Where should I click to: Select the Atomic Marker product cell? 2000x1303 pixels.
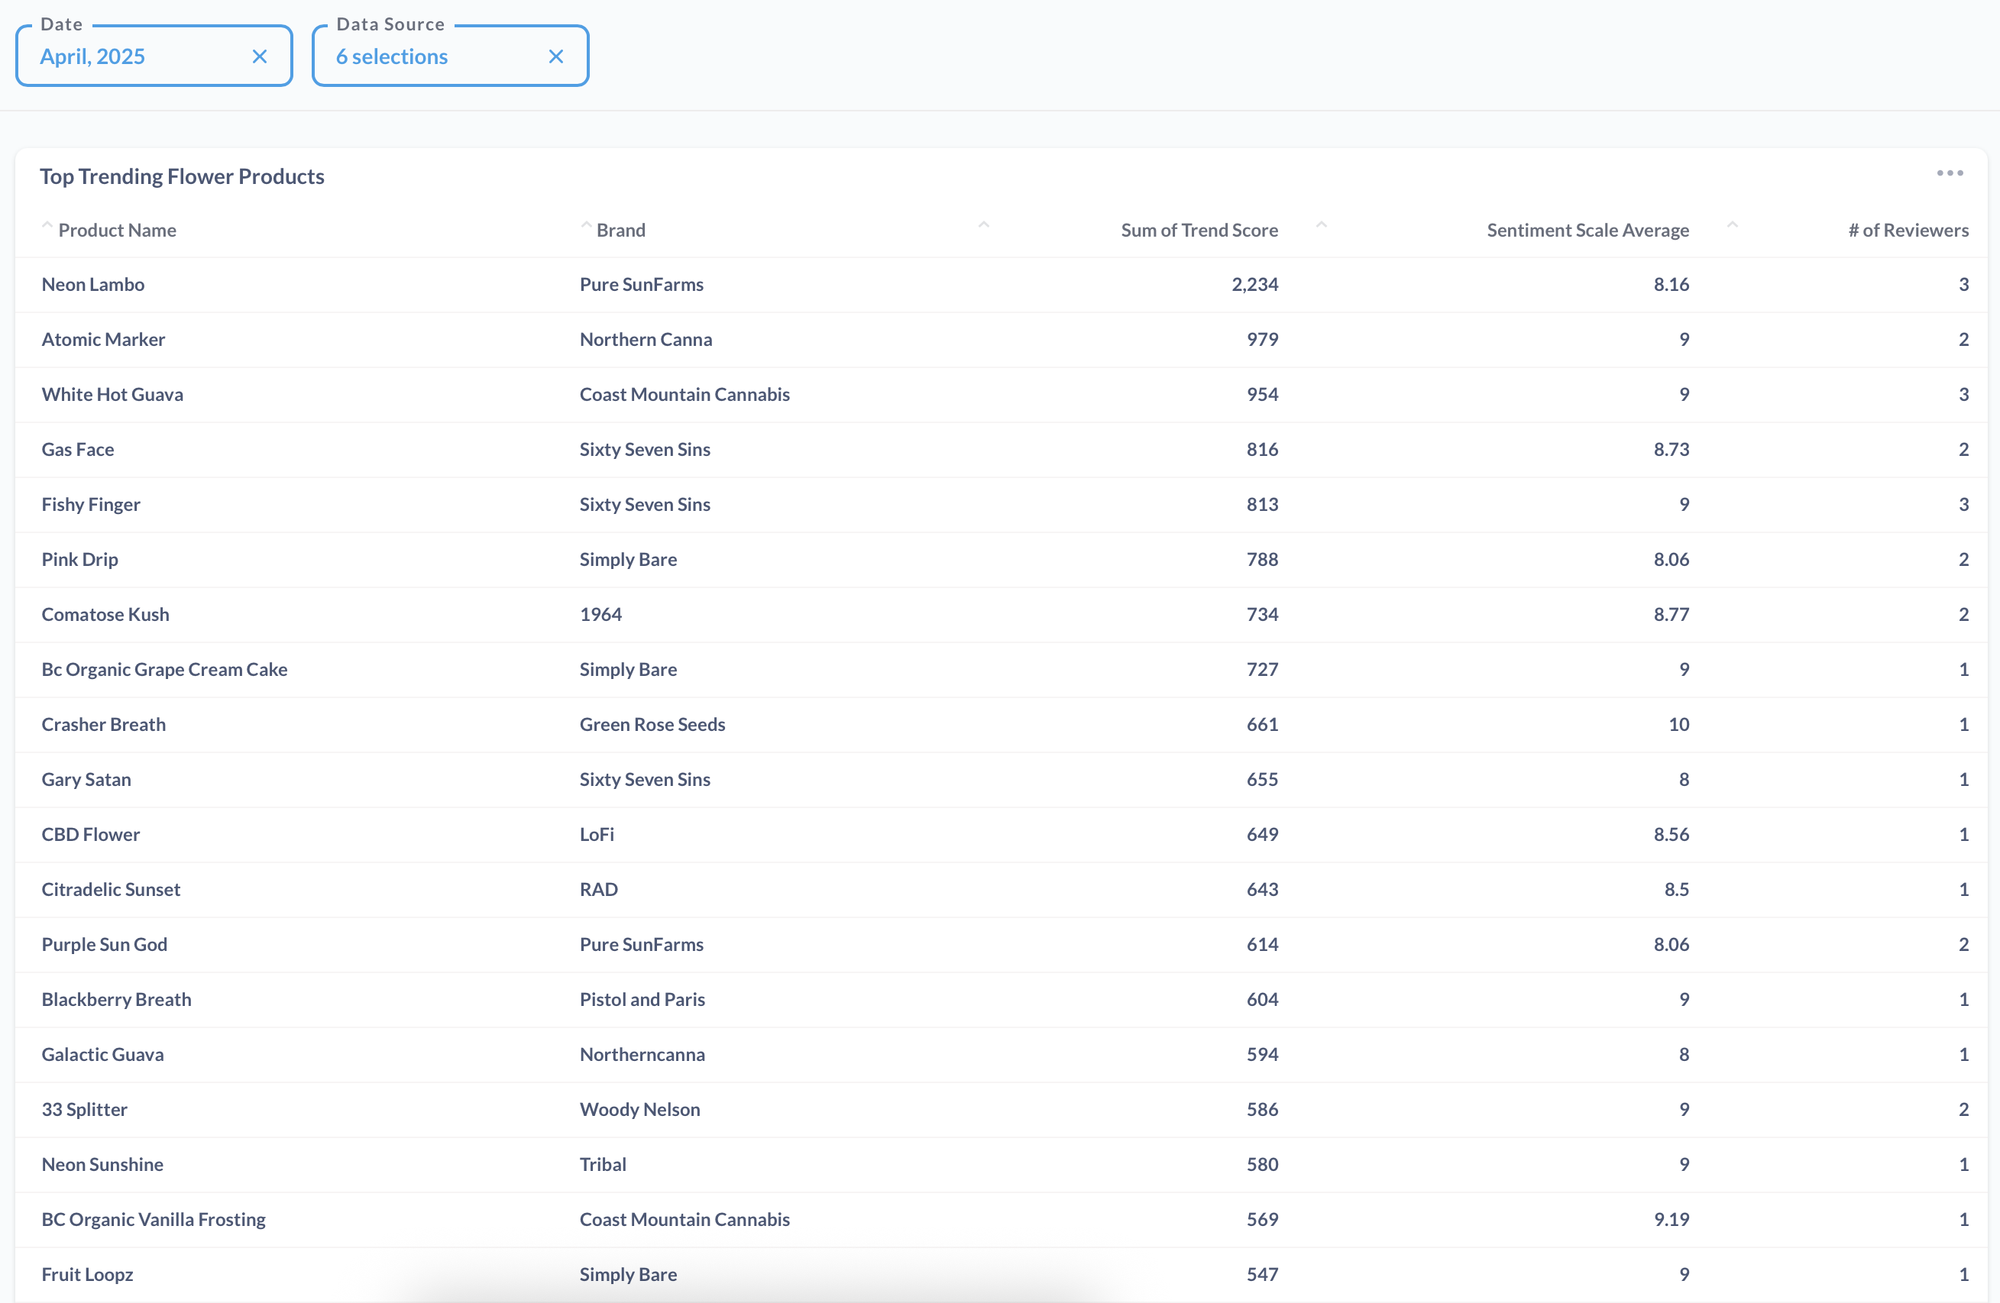103,339
